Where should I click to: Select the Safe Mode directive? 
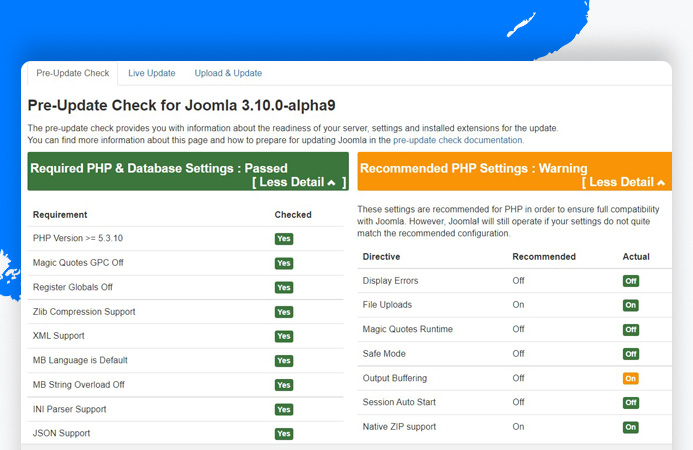(384, 354)
